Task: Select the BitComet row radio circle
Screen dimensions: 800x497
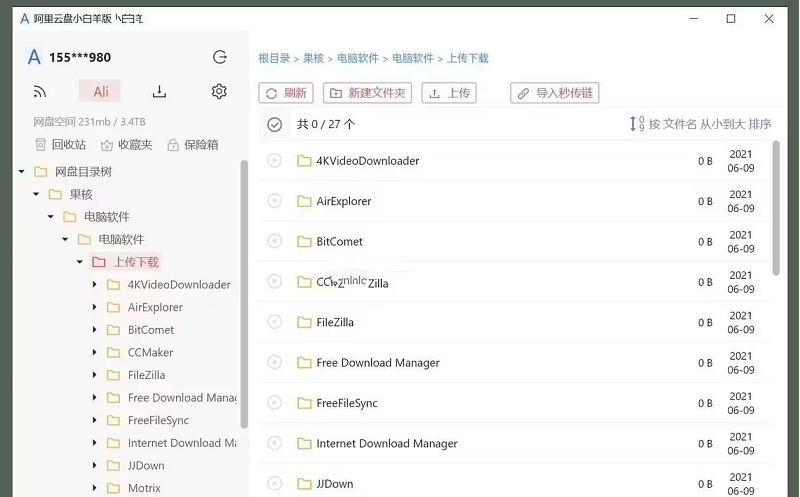Action: [x=274, y=241]
